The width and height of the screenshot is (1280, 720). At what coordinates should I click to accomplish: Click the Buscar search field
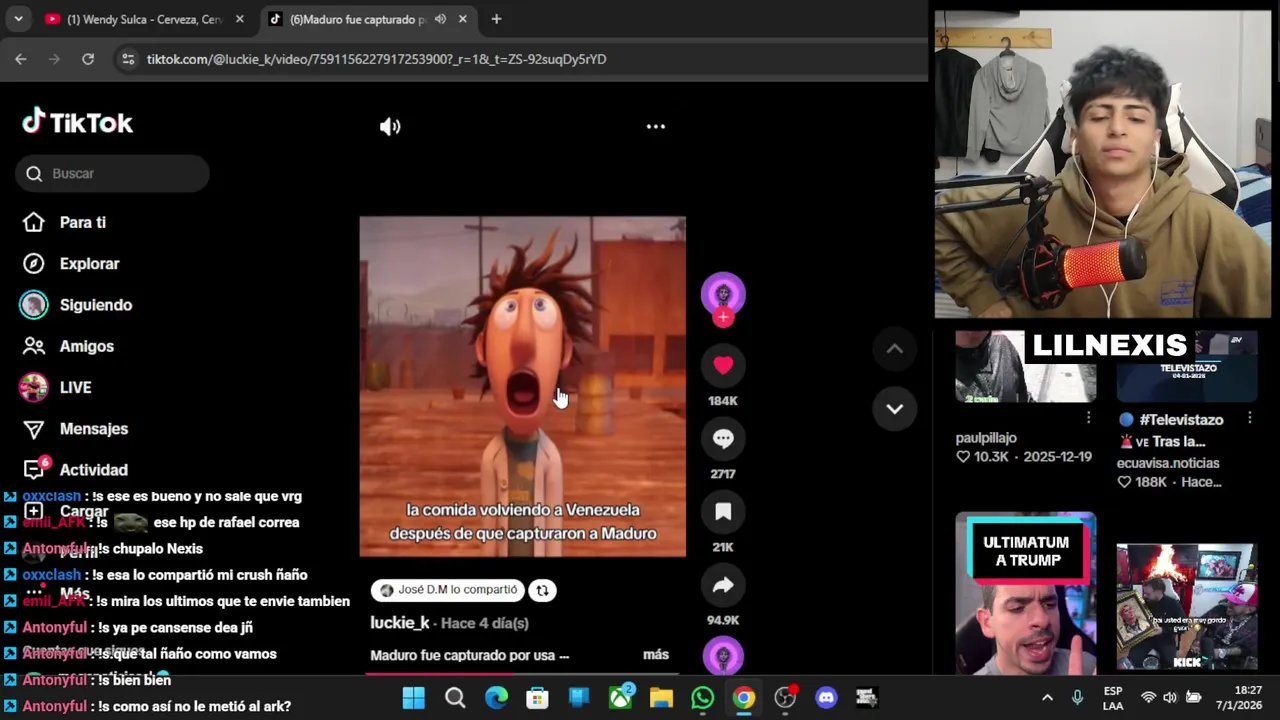pyautogui.click(x=112, y=174)
